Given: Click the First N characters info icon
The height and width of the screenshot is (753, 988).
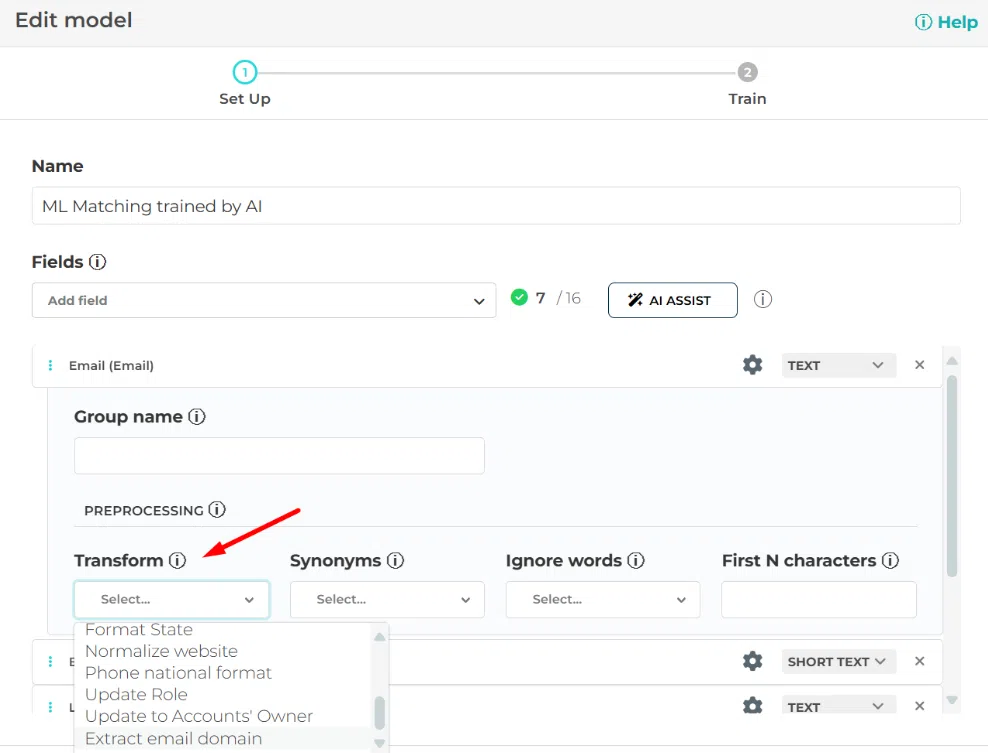Looking at the screenshot, I should tap(890, 561).
